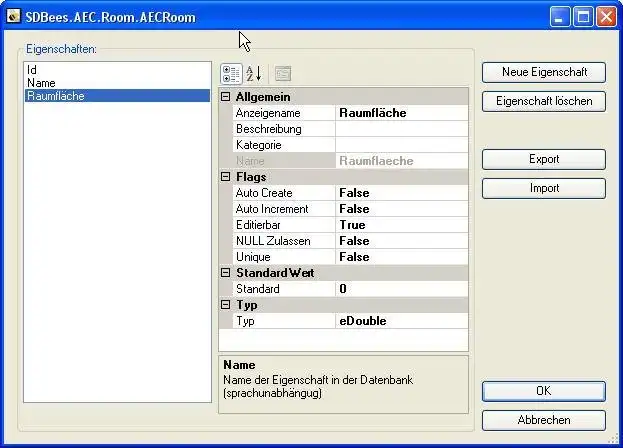Collapse the Flags category

[225, 177]
